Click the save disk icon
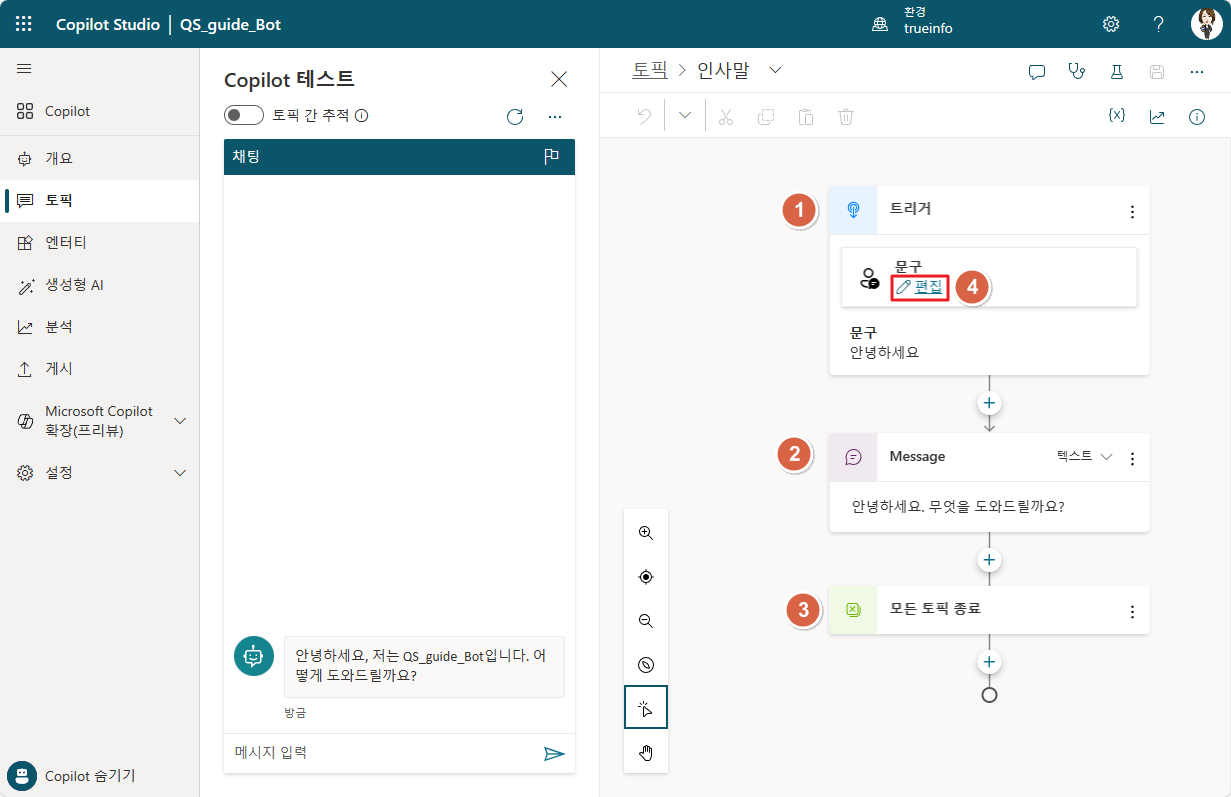Screen dimensions: 1231x797 [x=1157, y=72]
